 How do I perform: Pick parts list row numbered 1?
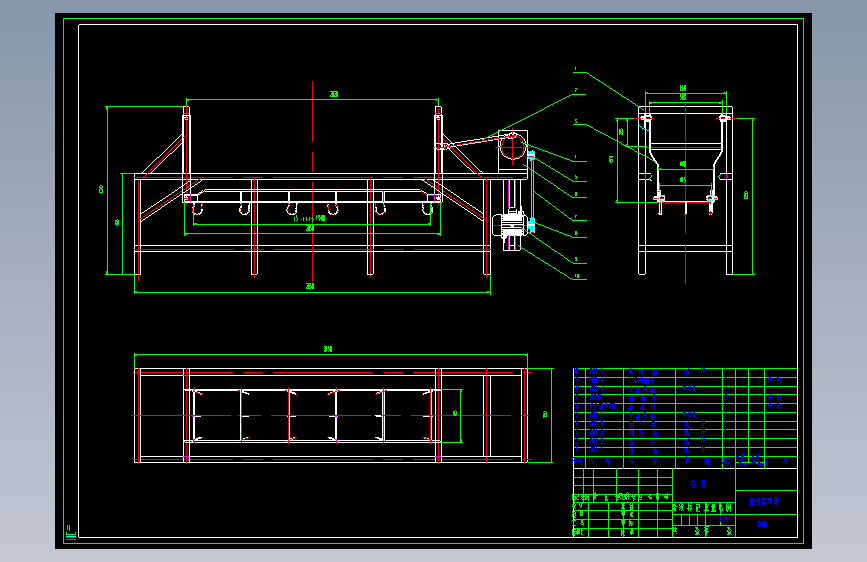[685, 451]
